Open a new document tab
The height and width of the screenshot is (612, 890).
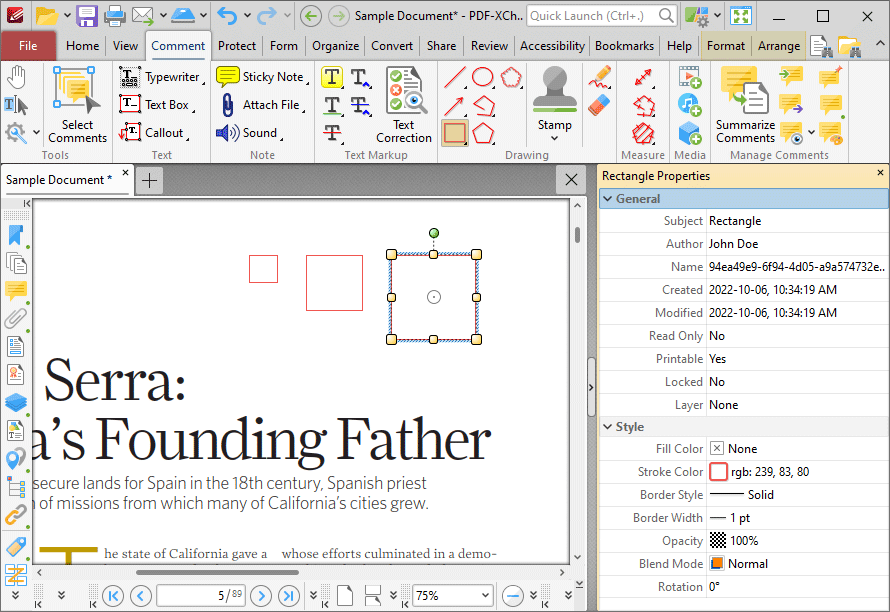click(149, 181)
